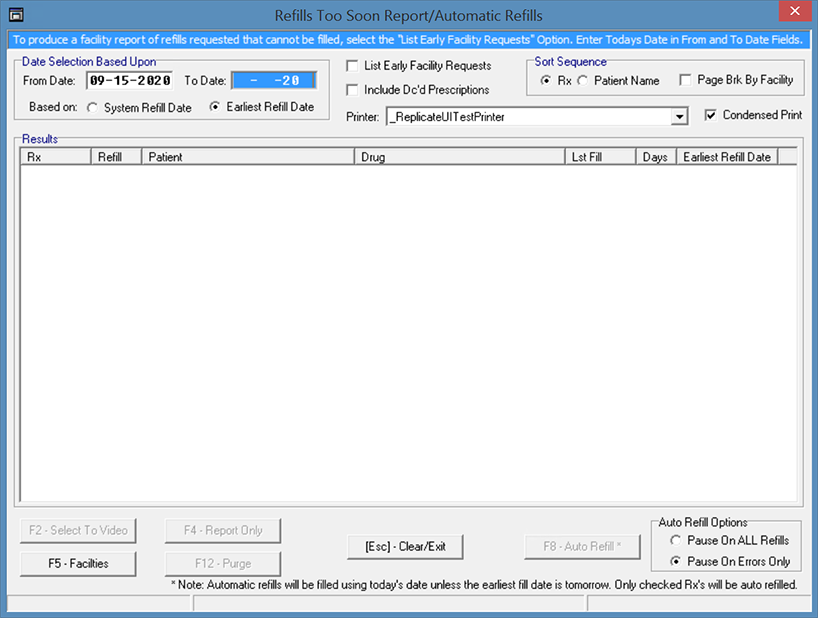
Task: Select System Refill Date radio button
Action: 93,108
